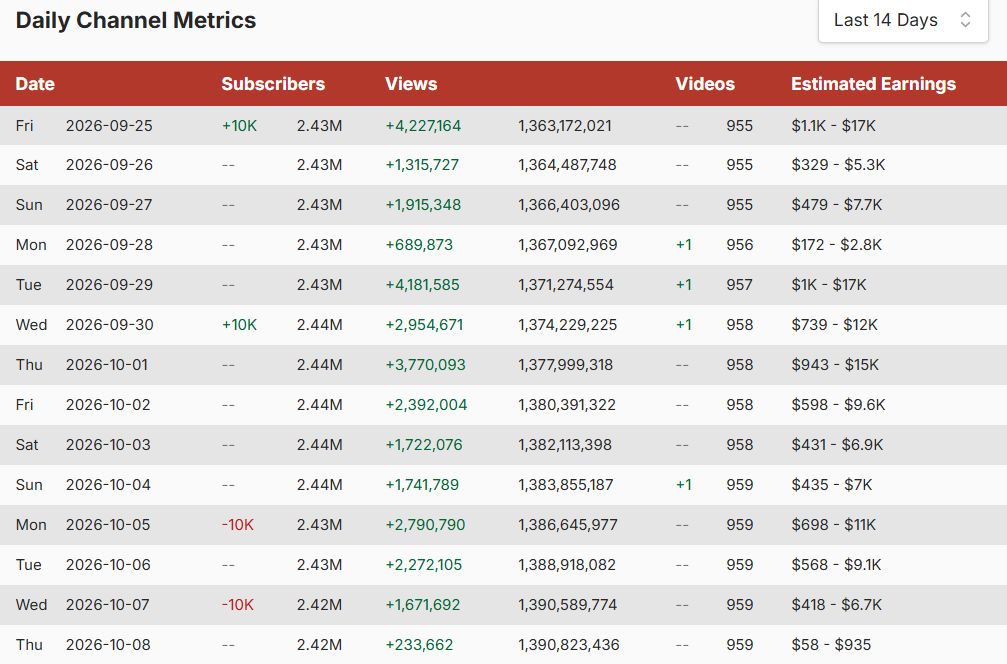Click the 957 videos count
1007x664 pixels.
coord(739,284)
